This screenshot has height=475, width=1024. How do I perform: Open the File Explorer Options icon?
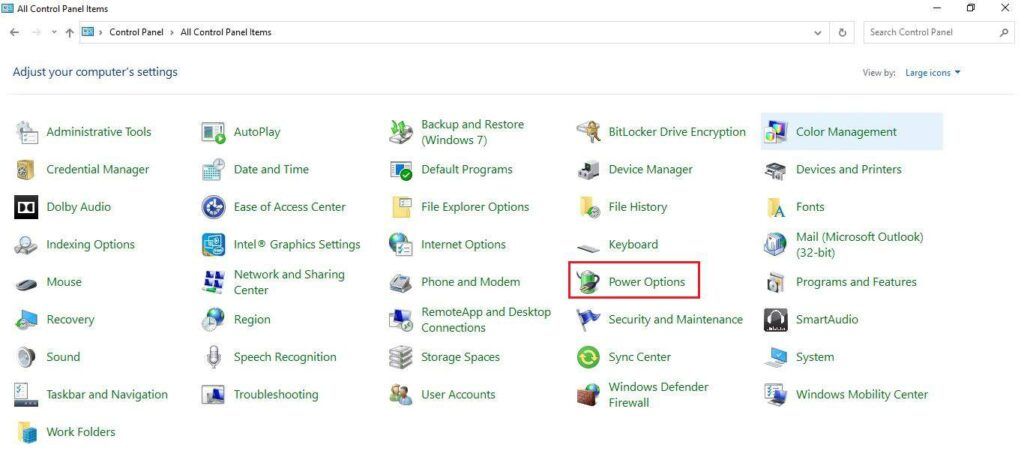coord(400,207)
